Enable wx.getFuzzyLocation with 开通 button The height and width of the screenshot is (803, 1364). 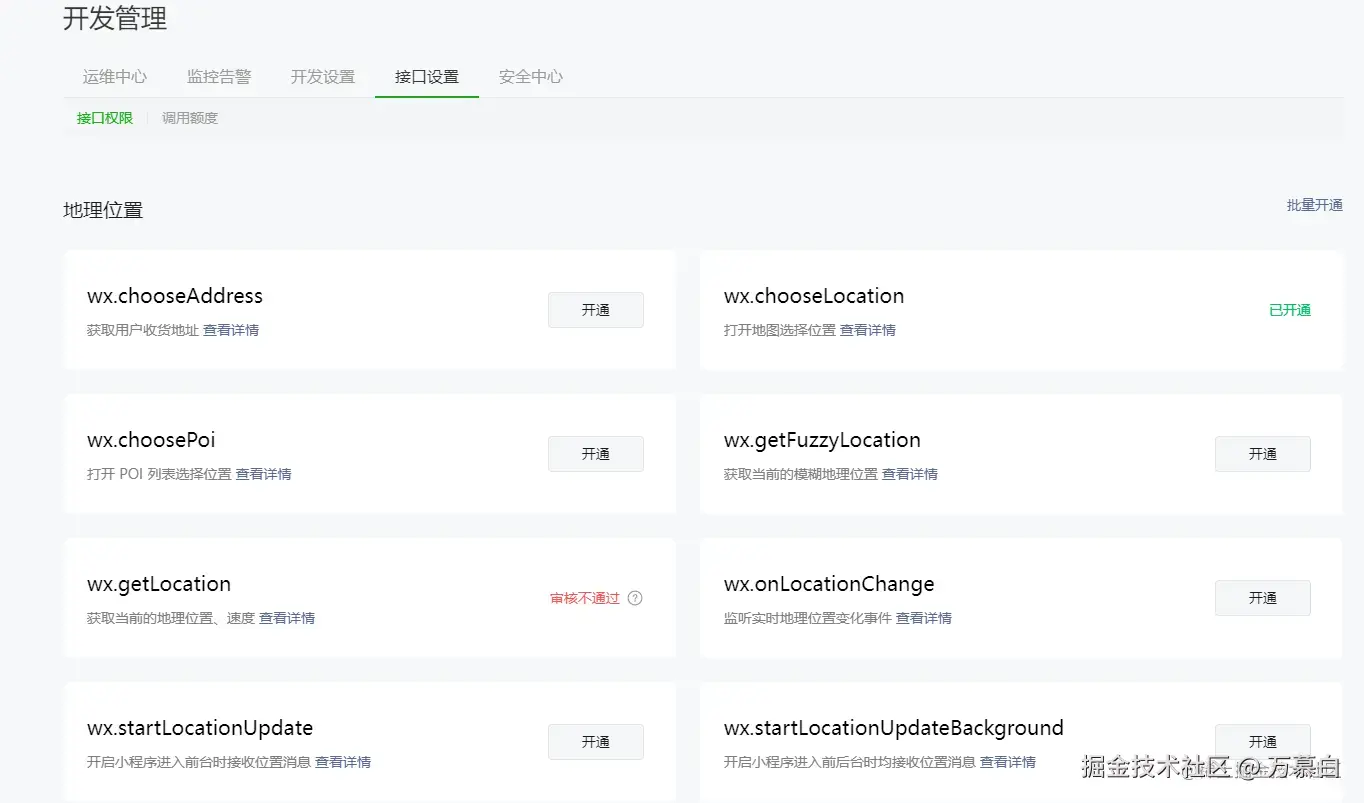tap(1263, 454)
